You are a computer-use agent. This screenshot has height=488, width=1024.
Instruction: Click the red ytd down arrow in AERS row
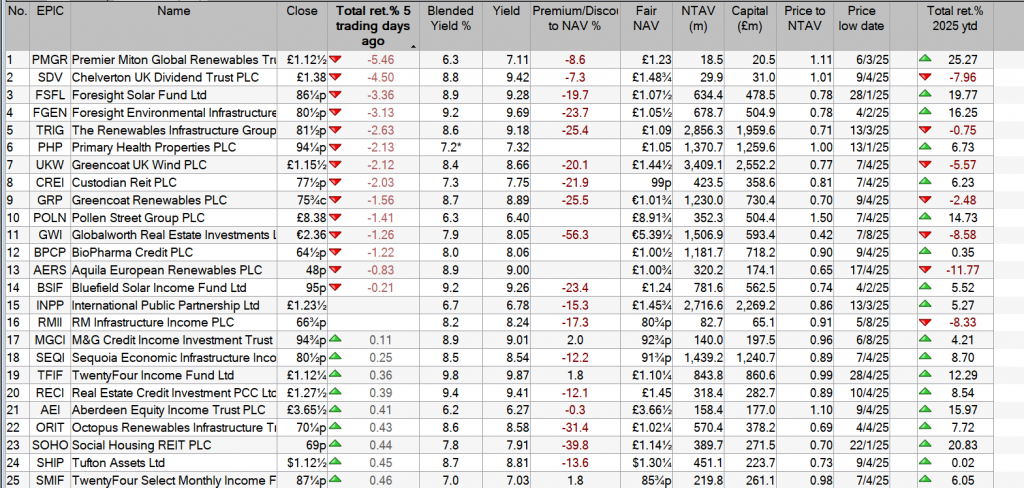point(924,270)
